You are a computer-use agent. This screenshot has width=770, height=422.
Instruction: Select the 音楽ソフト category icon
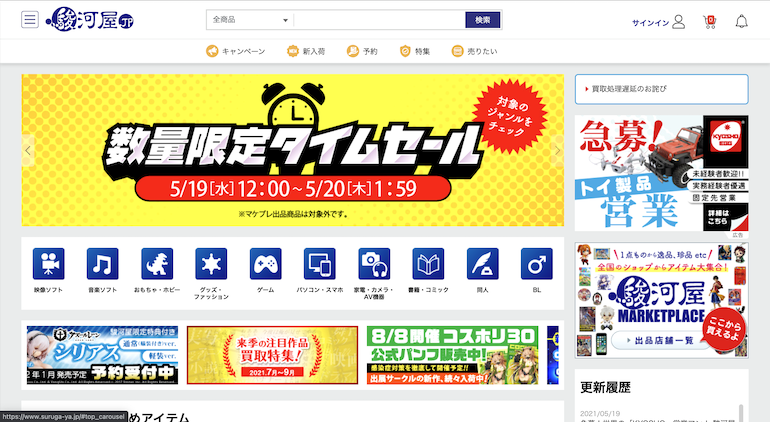pos(103,264)
